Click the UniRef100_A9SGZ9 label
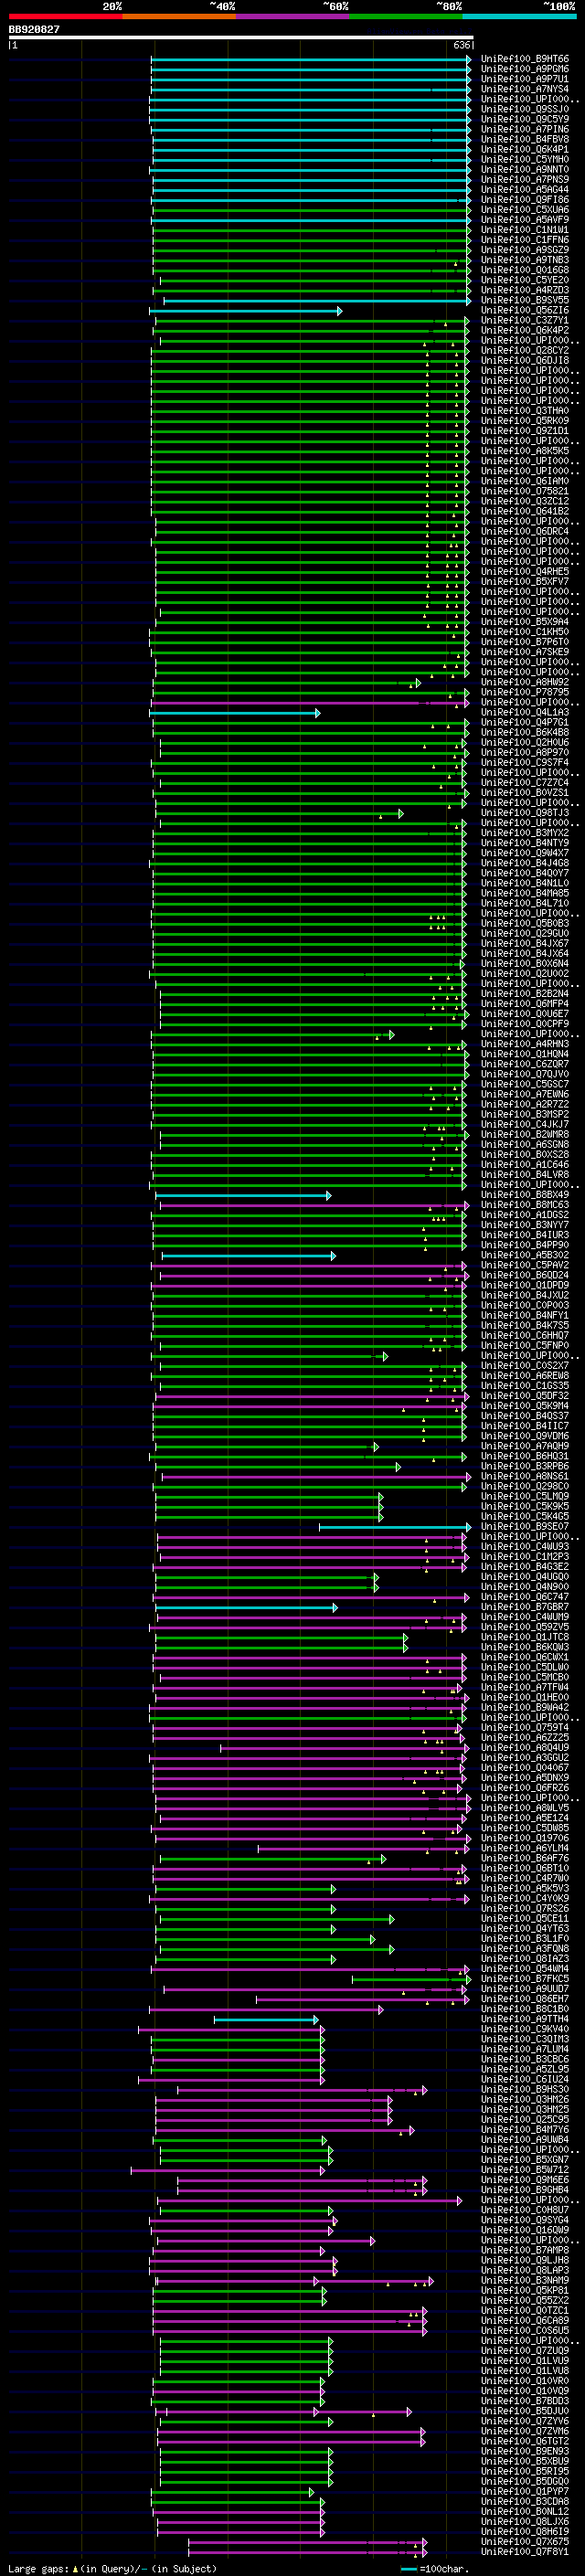The width and height of the screenshot is (585, 2576). point(524,250)
